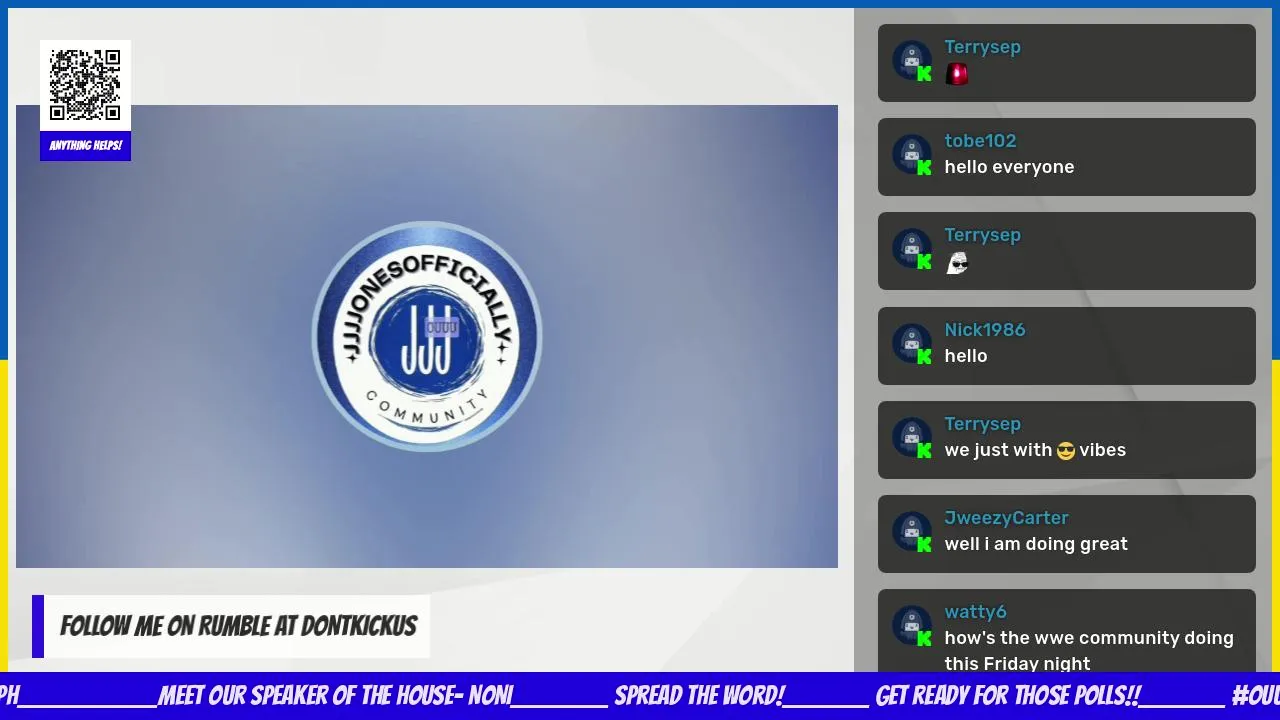Viewport: 1280px width, 720px height.
Task: Click the avatar beside Nick1986's hello message
Action: pyautogui.click(x=912, y=344)
